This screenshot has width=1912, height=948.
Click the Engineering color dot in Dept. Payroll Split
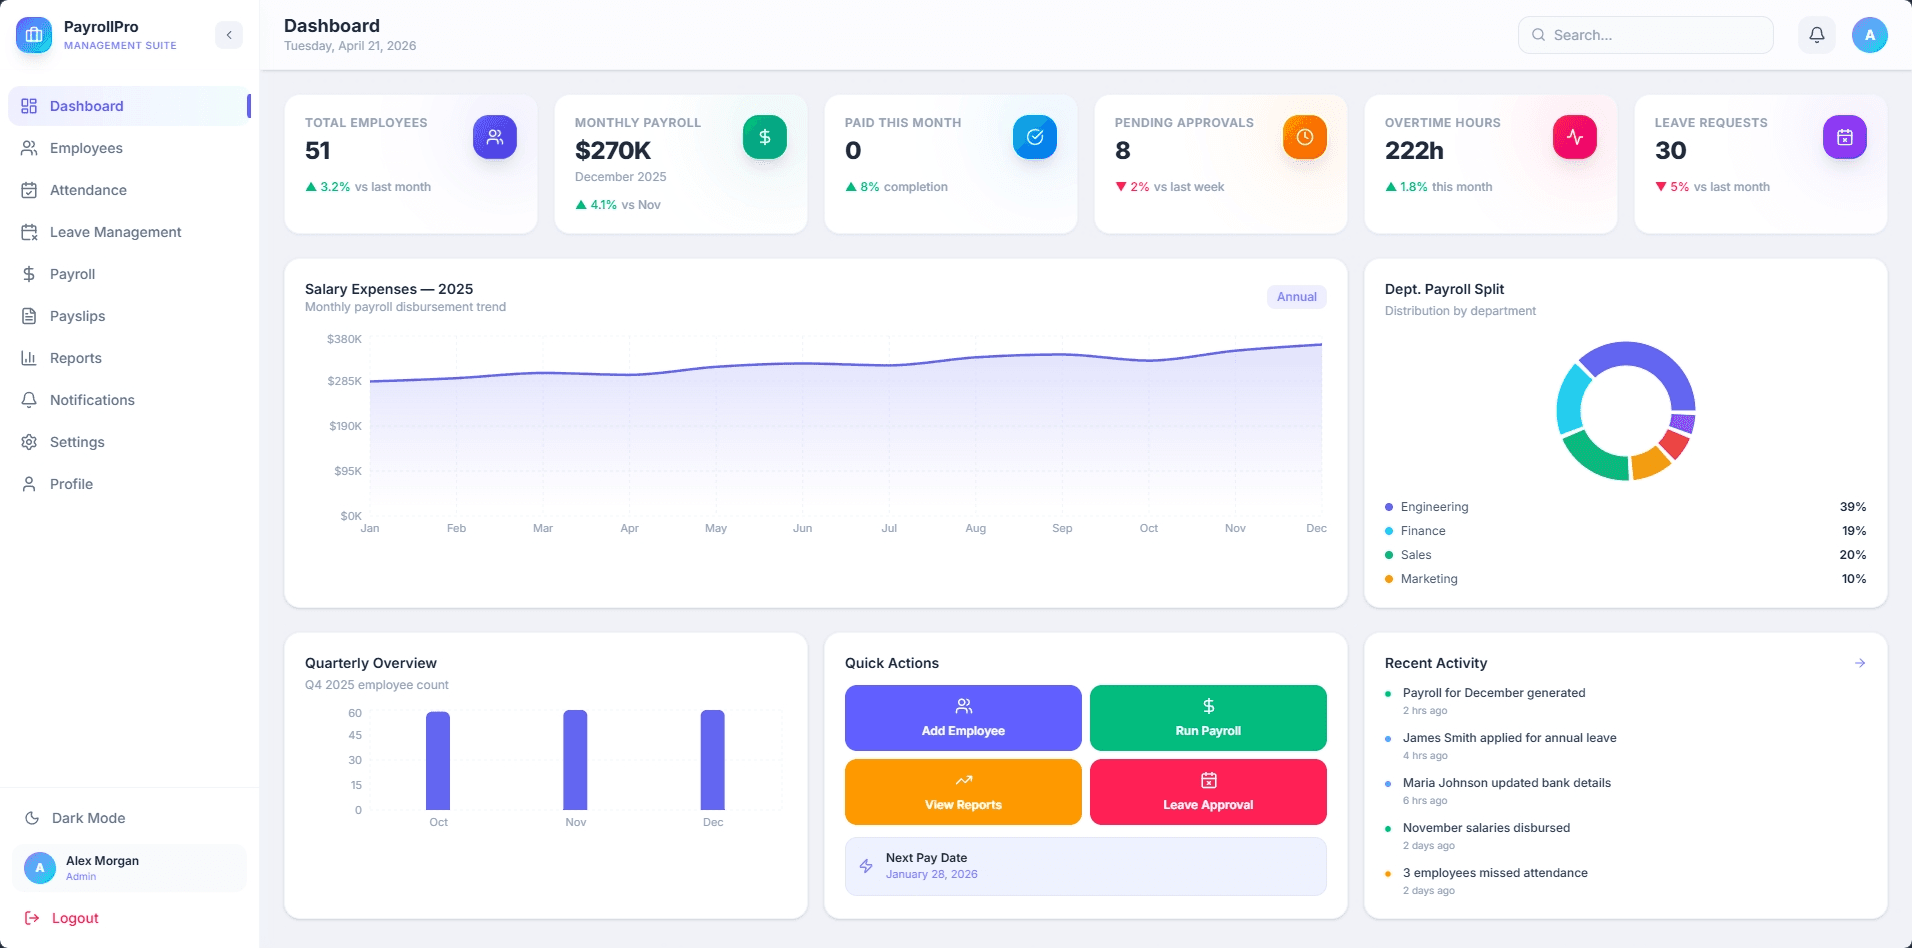pos(1388,507)
